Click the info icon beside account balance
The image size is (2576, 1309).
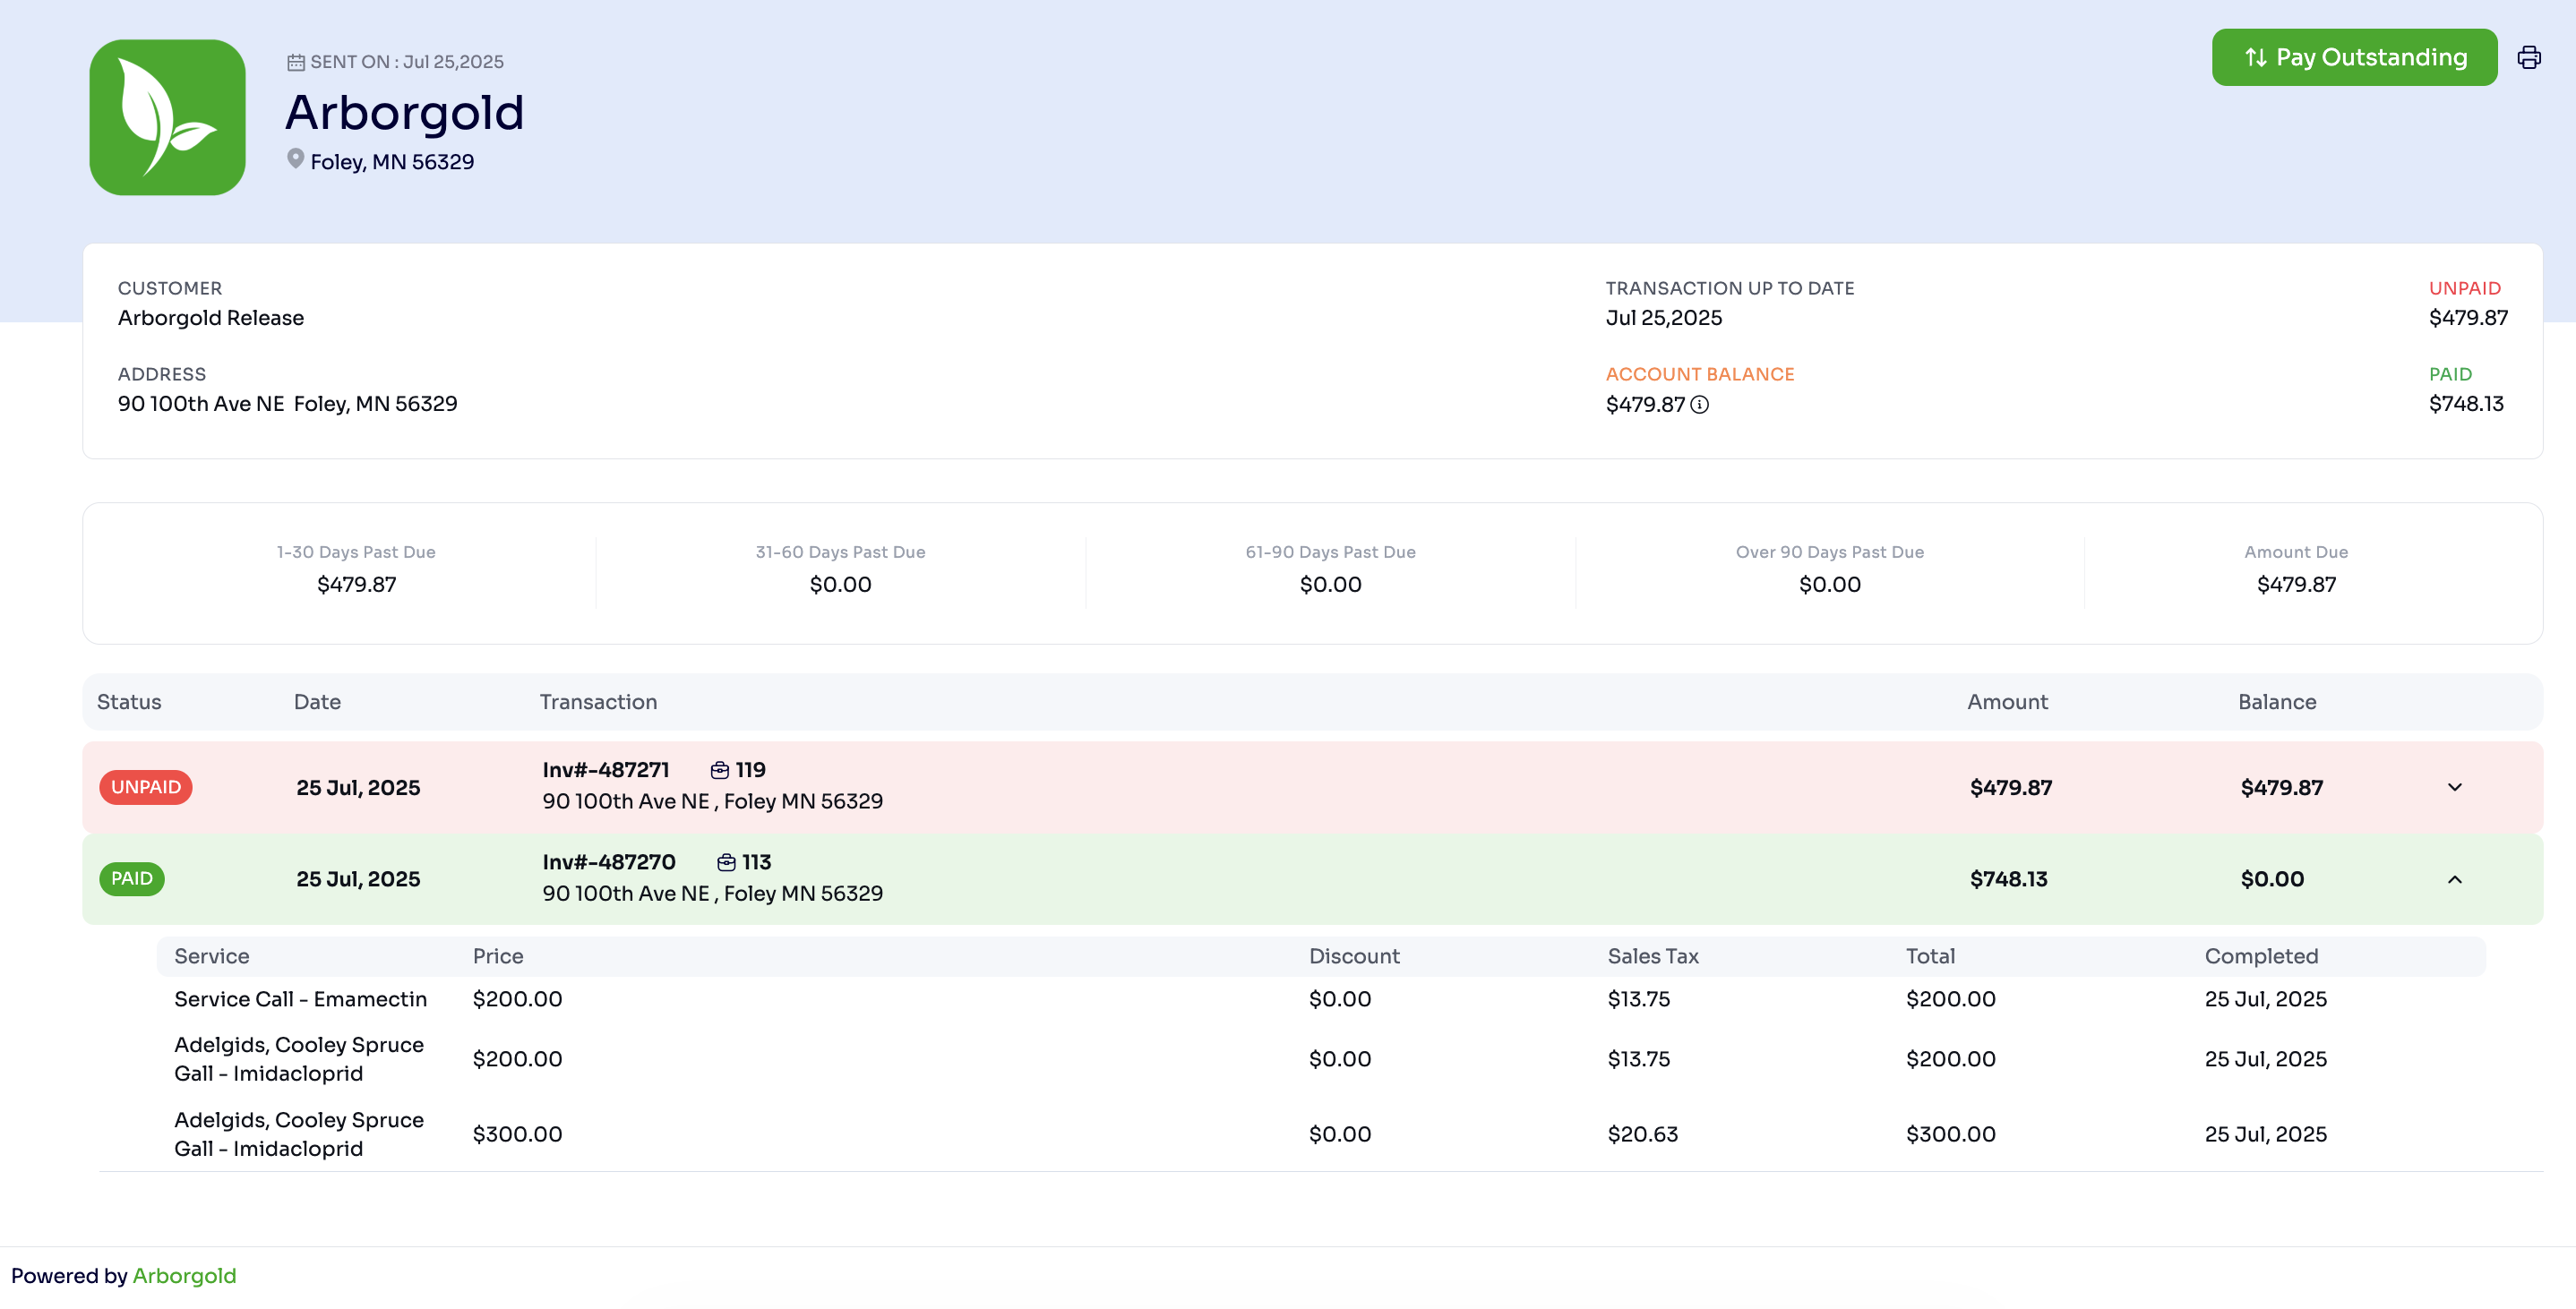(x=1700, y=405)
